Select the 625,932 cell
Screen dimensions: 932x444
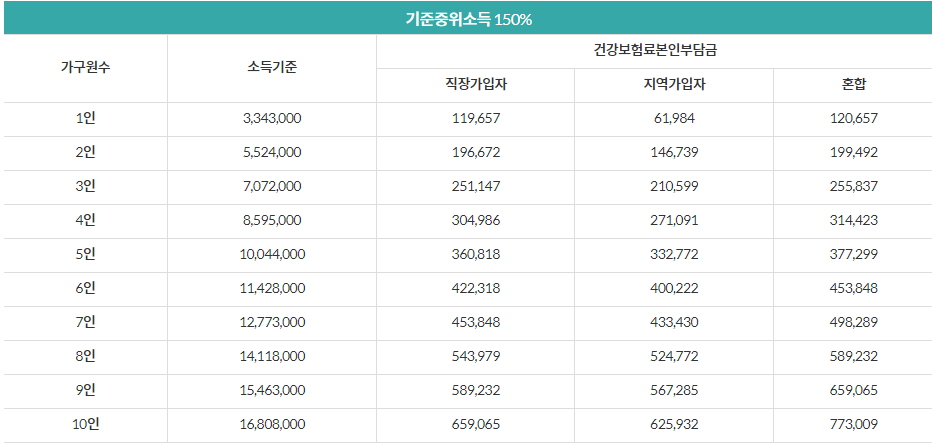pyautogui.click(x=674, y=423)
